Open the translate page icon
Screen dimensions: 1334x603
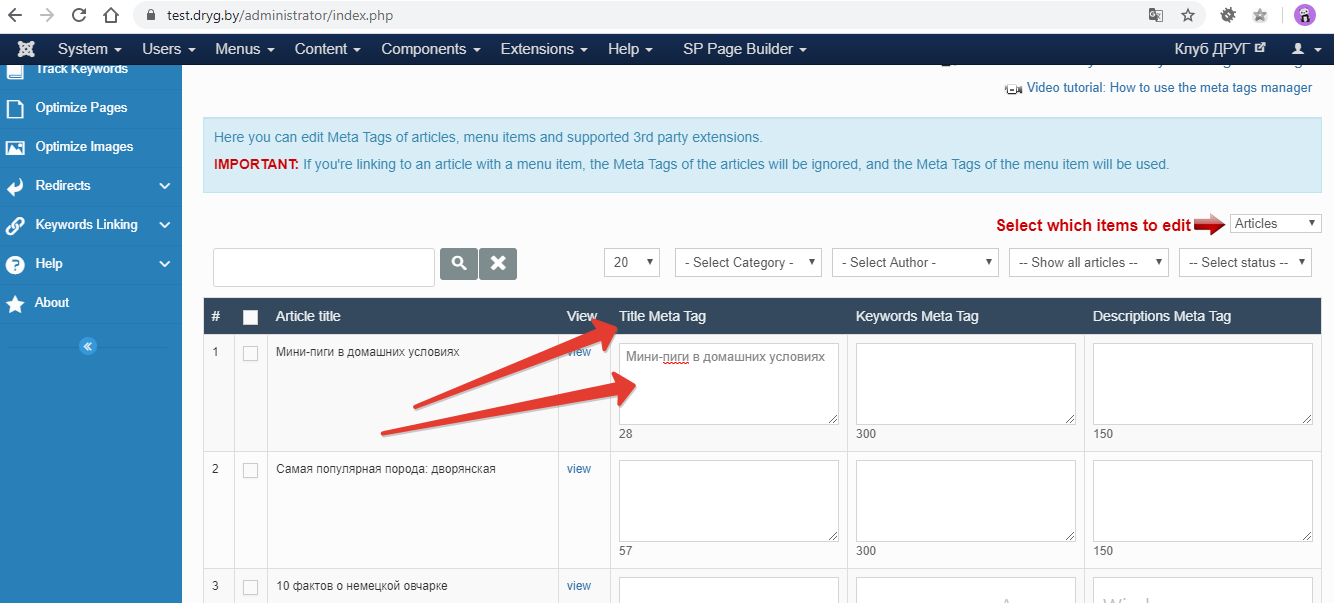coord(1156,15)
